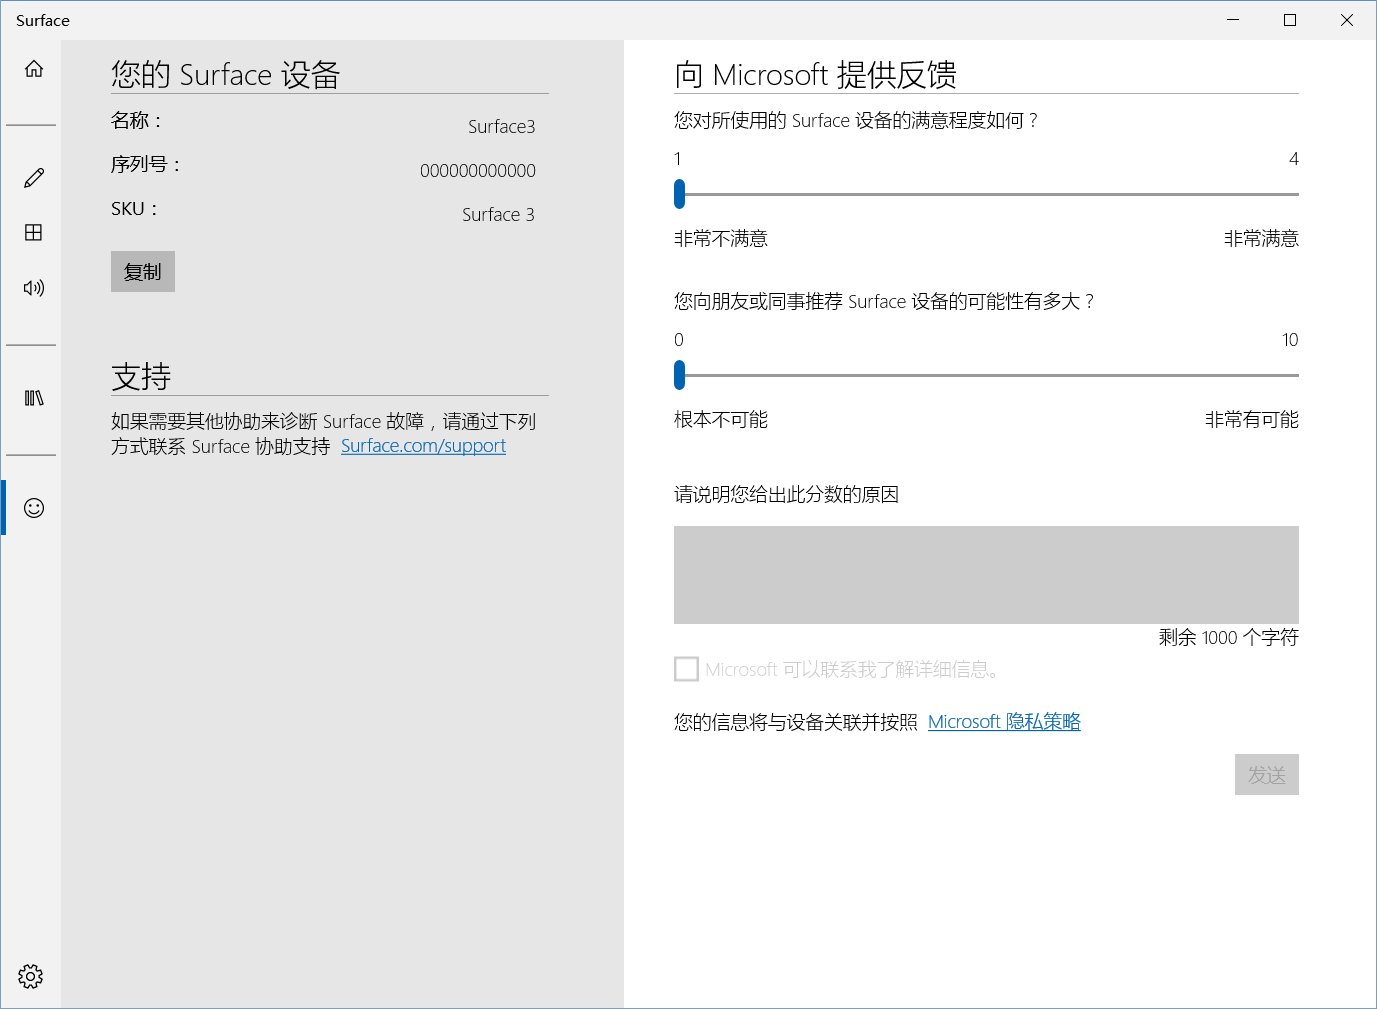Open the Home icon in the sidebar
Screen dimensions: 1377x1009
[34, 69]
